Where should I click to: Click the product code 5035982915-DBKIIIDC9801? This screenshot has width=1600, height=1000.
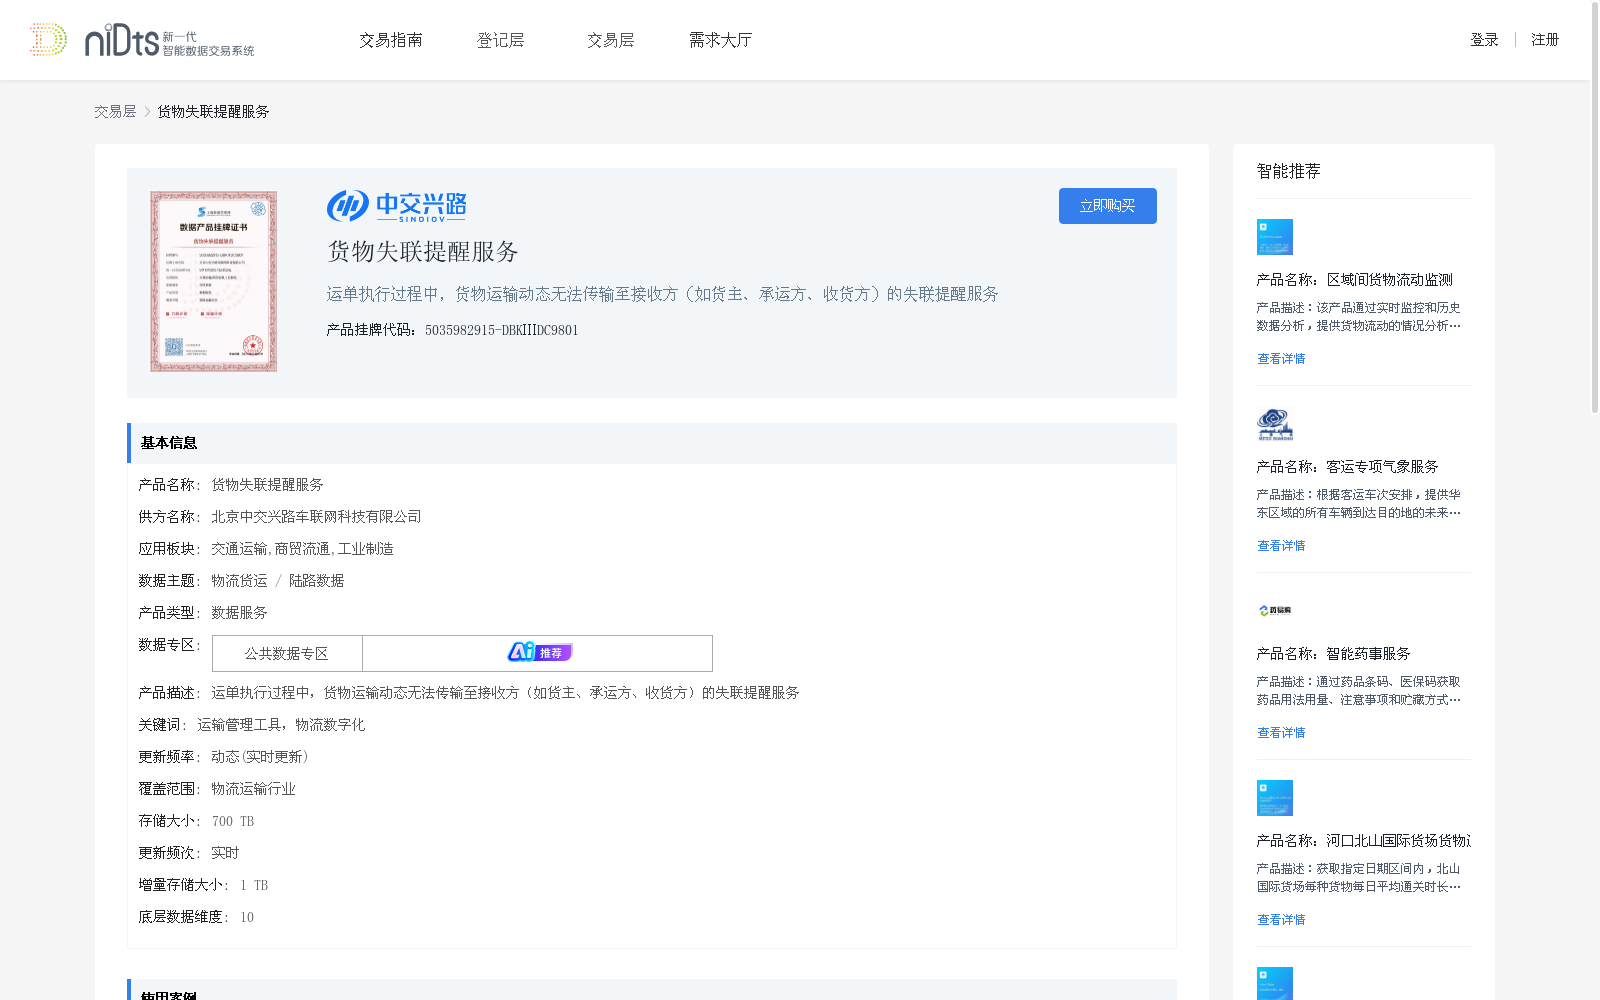[x=501, y=330]
